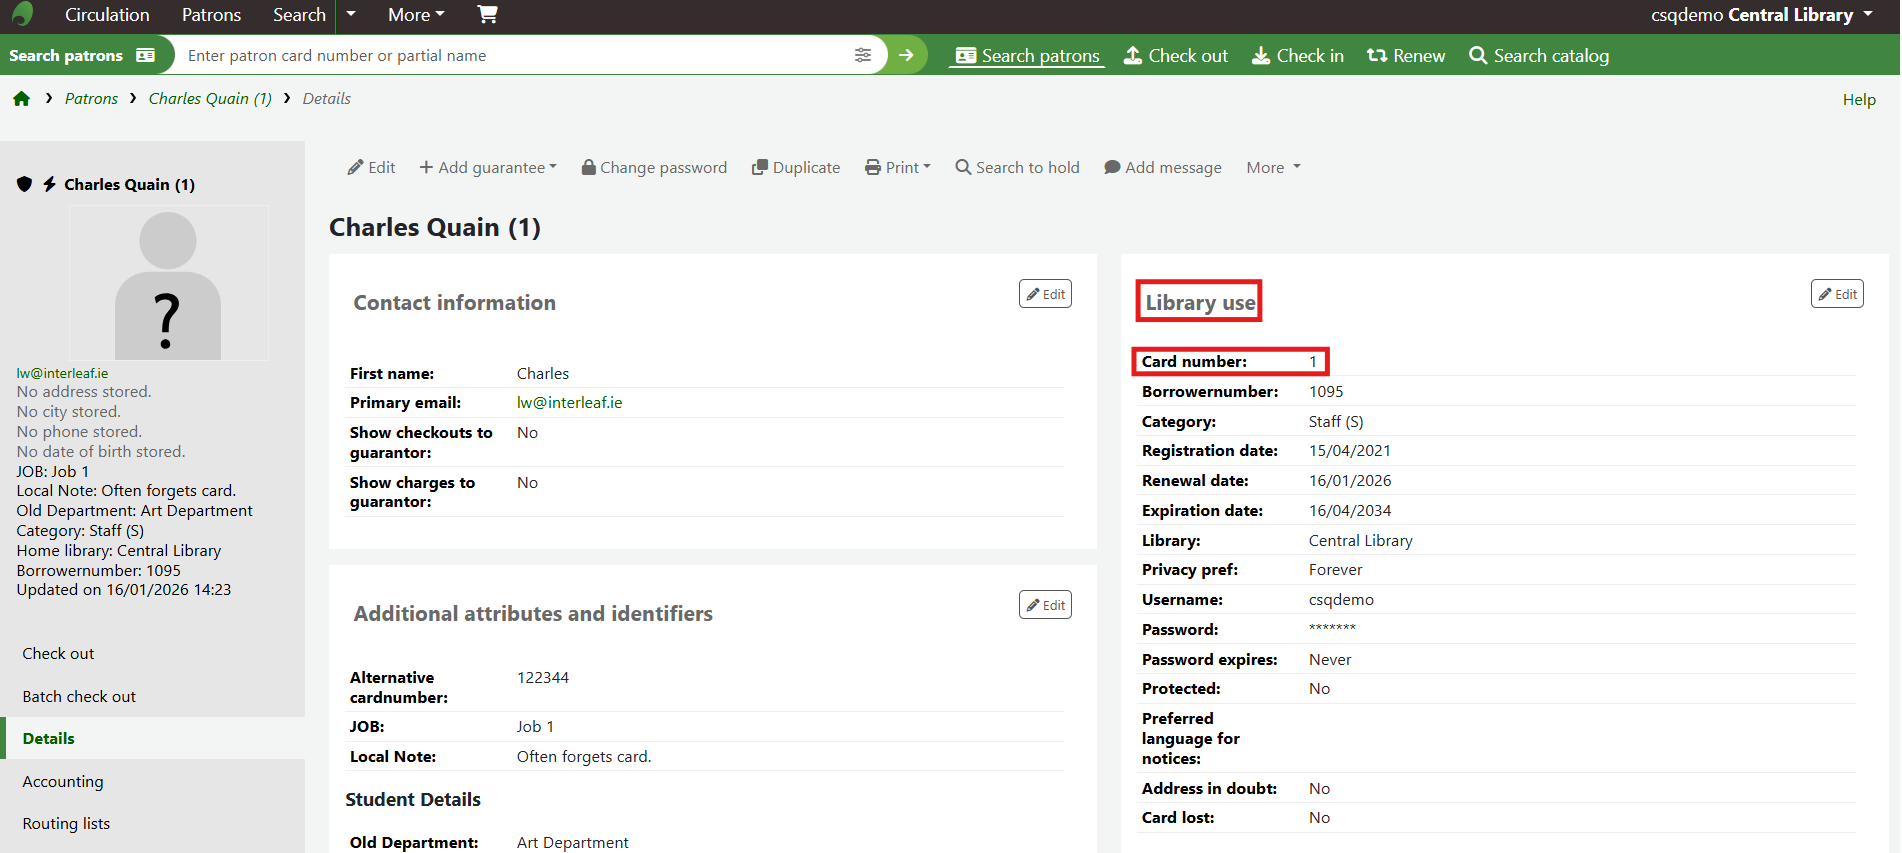Click the Charles Quain (1) page heading
Image resolution: width=1902 pixels, height=853 pixels.
[x=435, y=227]
